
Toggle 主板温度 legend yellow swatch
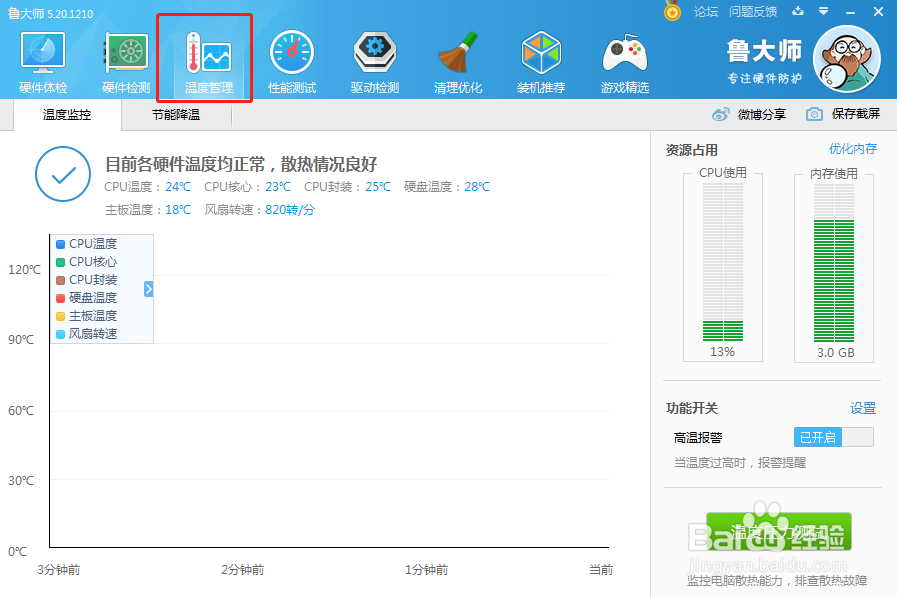[x=61, y=316]
